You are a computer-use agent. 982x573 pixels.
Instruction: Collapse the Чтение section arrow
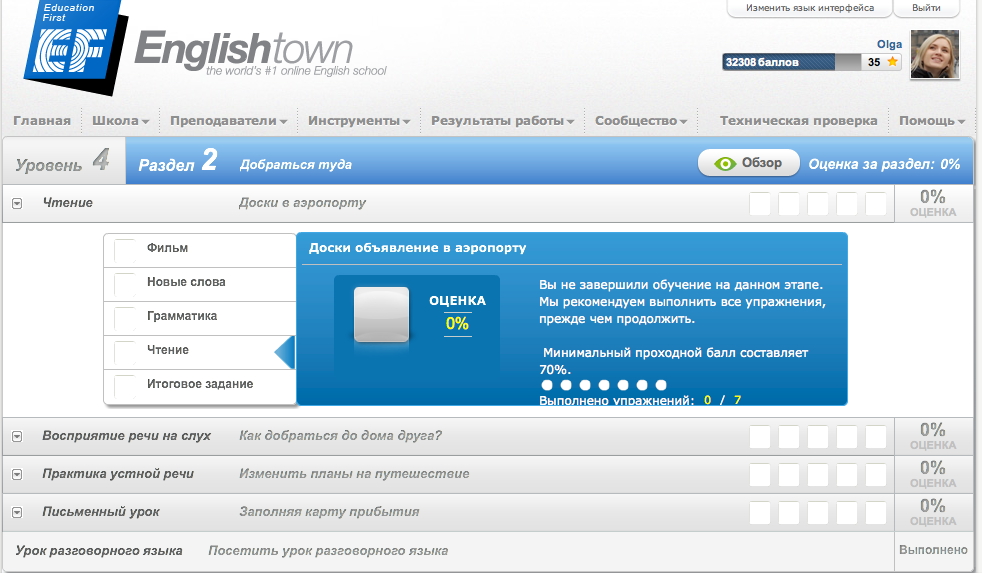pos(18,204)
